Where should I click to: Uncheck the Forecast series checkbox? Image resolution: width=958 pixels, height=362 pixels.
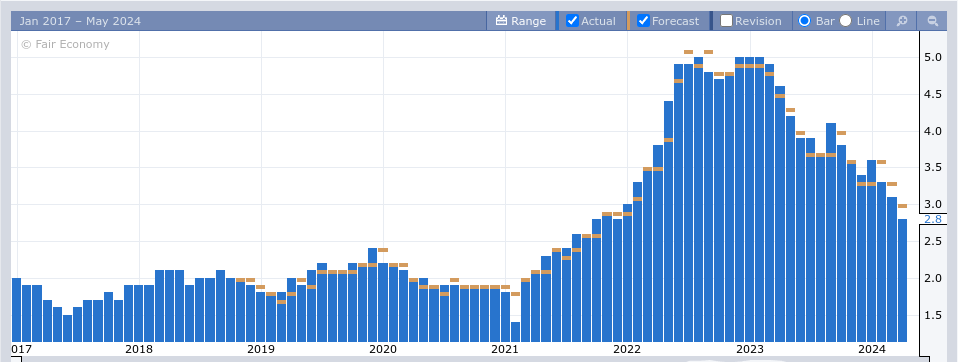[x=643, y=21]
